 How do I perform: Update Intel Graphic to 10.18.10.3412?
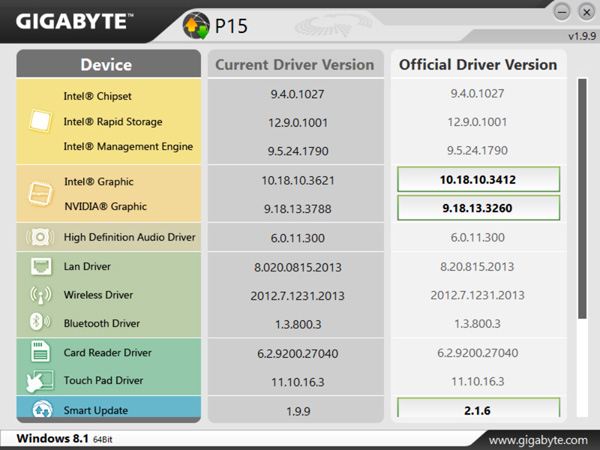point(478,179)
